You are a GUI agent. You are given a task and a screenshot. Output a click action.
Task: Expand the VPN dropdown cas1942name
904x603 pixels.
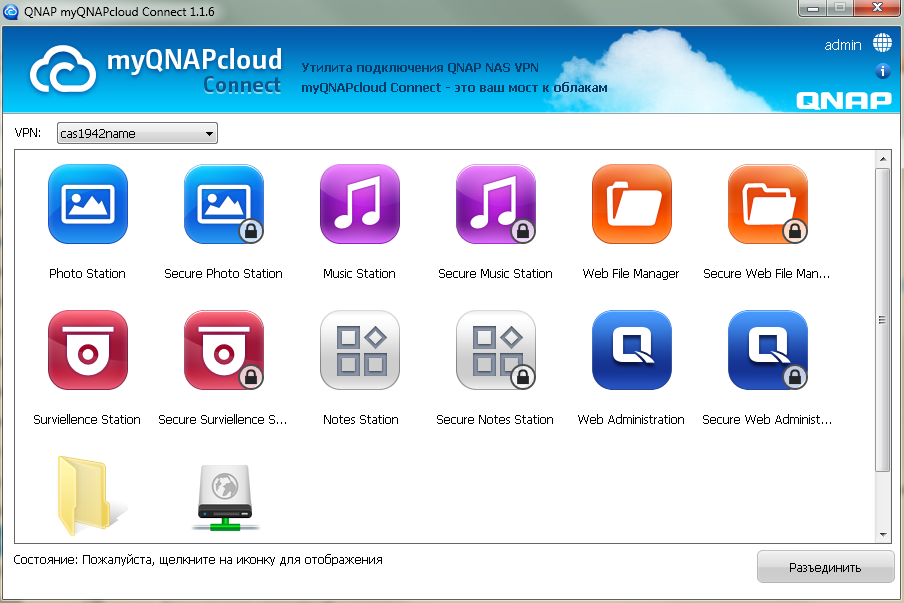[137, 133]
